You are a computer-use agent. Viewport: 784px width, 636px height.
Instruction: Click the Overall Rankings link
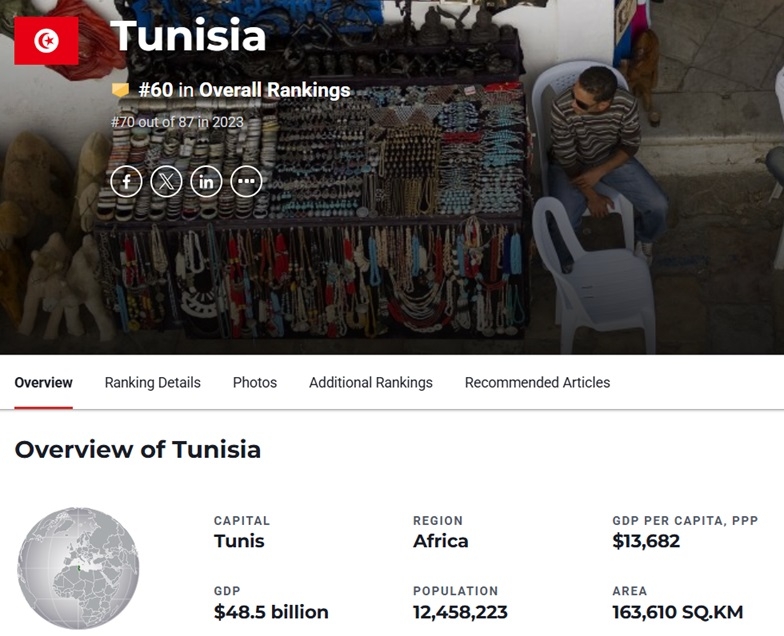pos(274,90)
